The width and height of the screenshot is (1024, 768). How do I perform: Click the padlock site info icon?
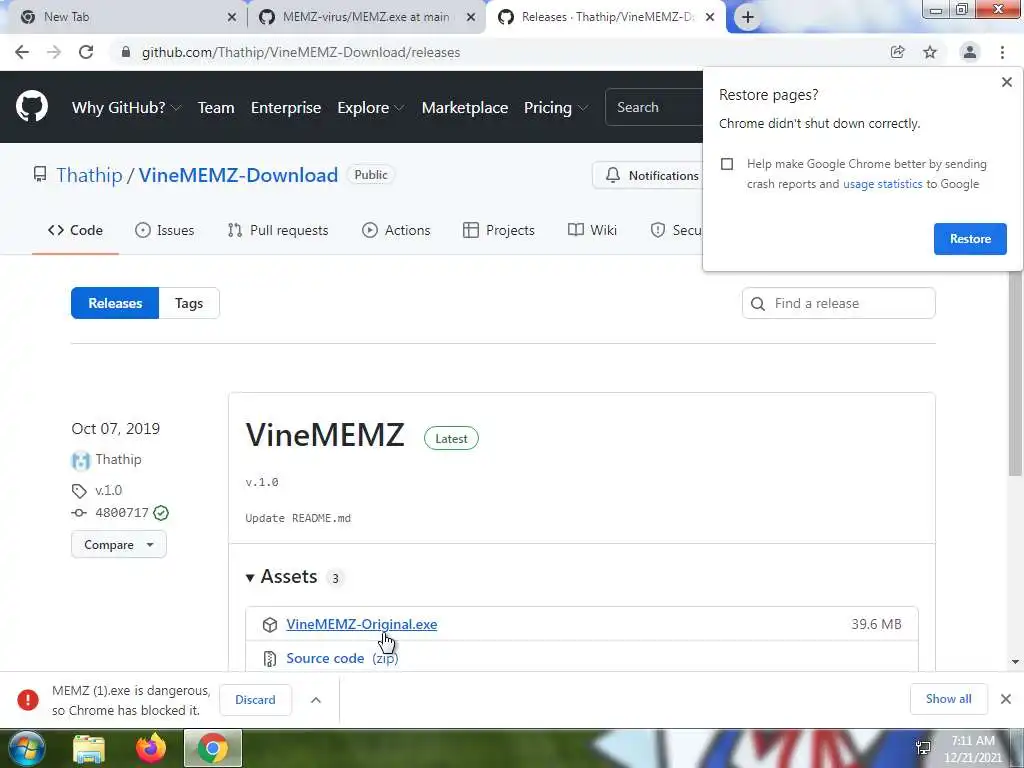[x=126, y=52]
